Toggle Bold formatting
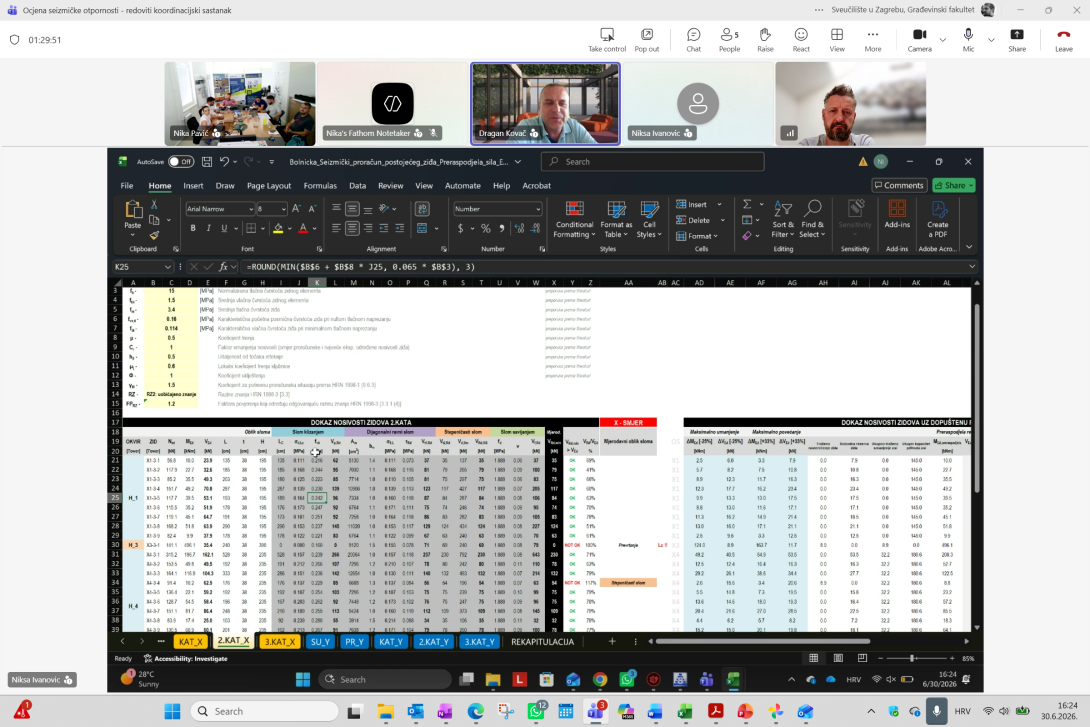1090x727 pixels. pos(193,228)
